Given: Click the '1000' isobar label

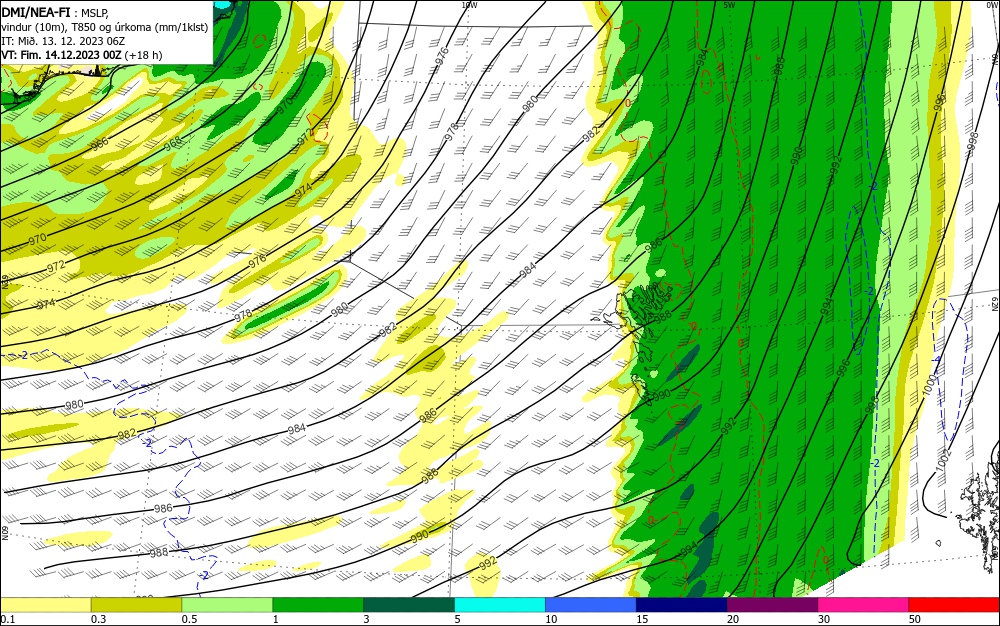Looking at the screenshot, I should point(930,384).
